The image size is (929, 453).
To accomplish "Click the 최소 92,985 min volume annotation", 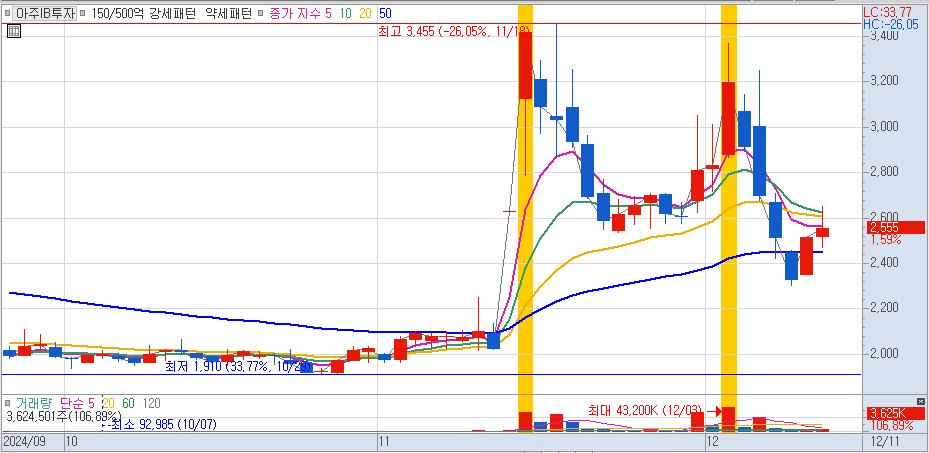I will pos(164,424).
